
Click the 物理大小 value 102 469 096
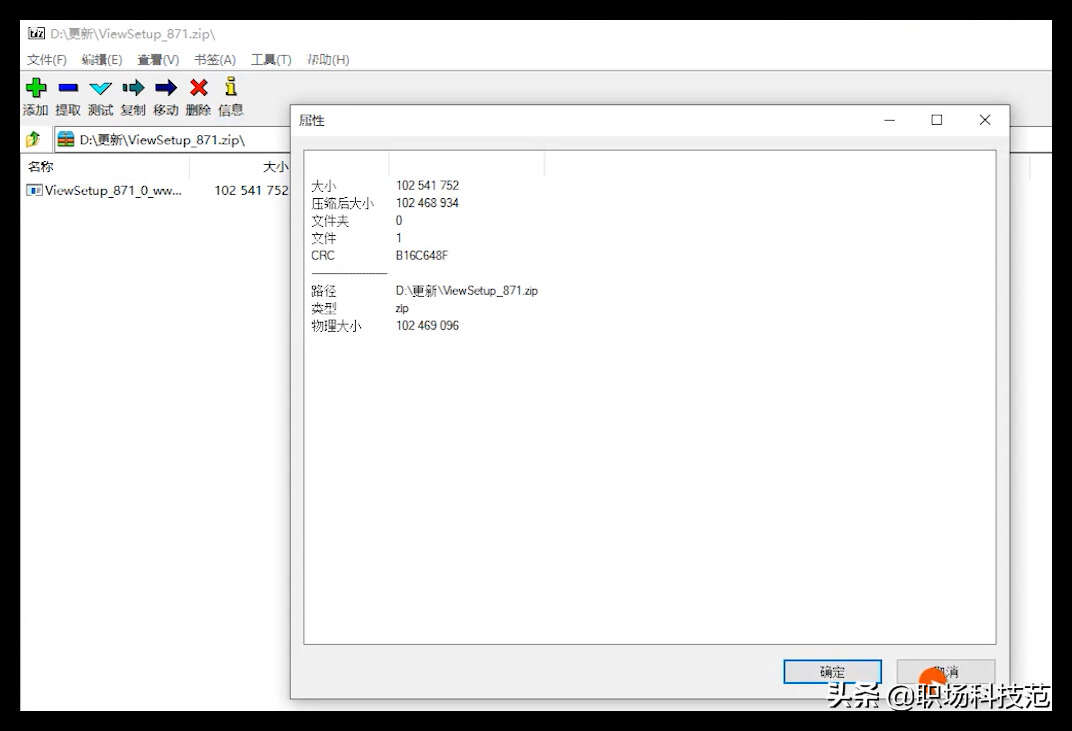(x=427, y=326)
